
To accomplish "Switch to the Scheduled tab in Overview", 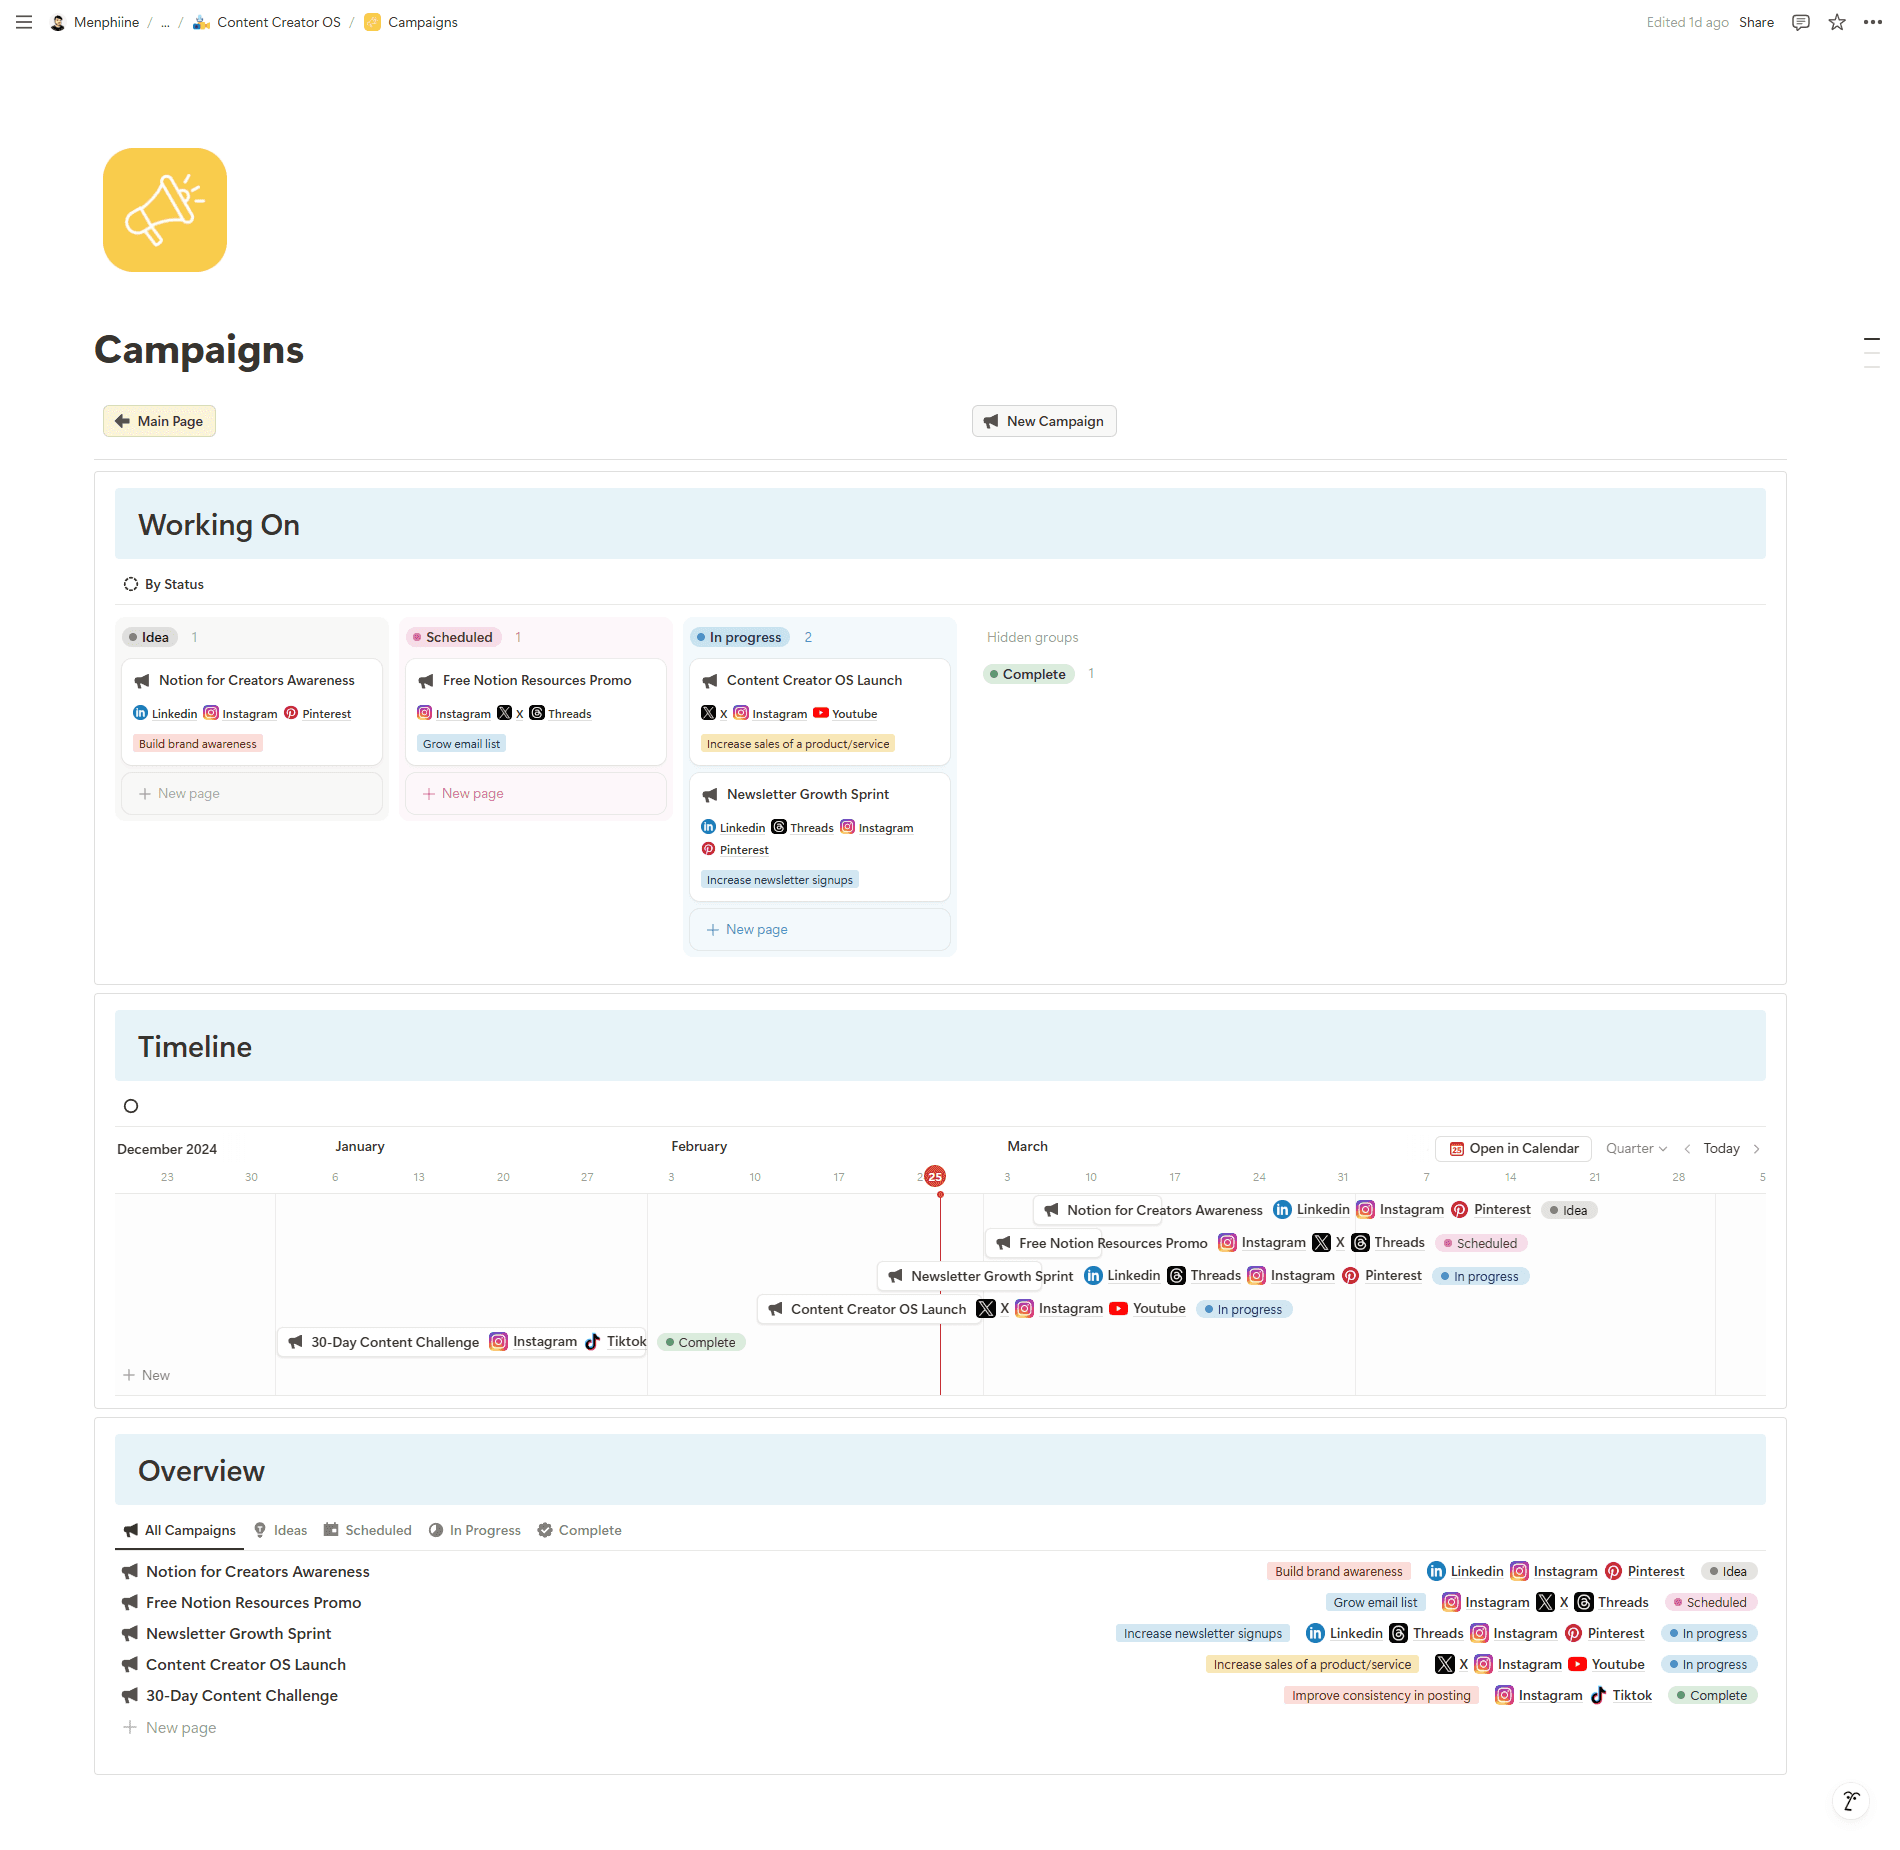I will (x=367, y=1530).
